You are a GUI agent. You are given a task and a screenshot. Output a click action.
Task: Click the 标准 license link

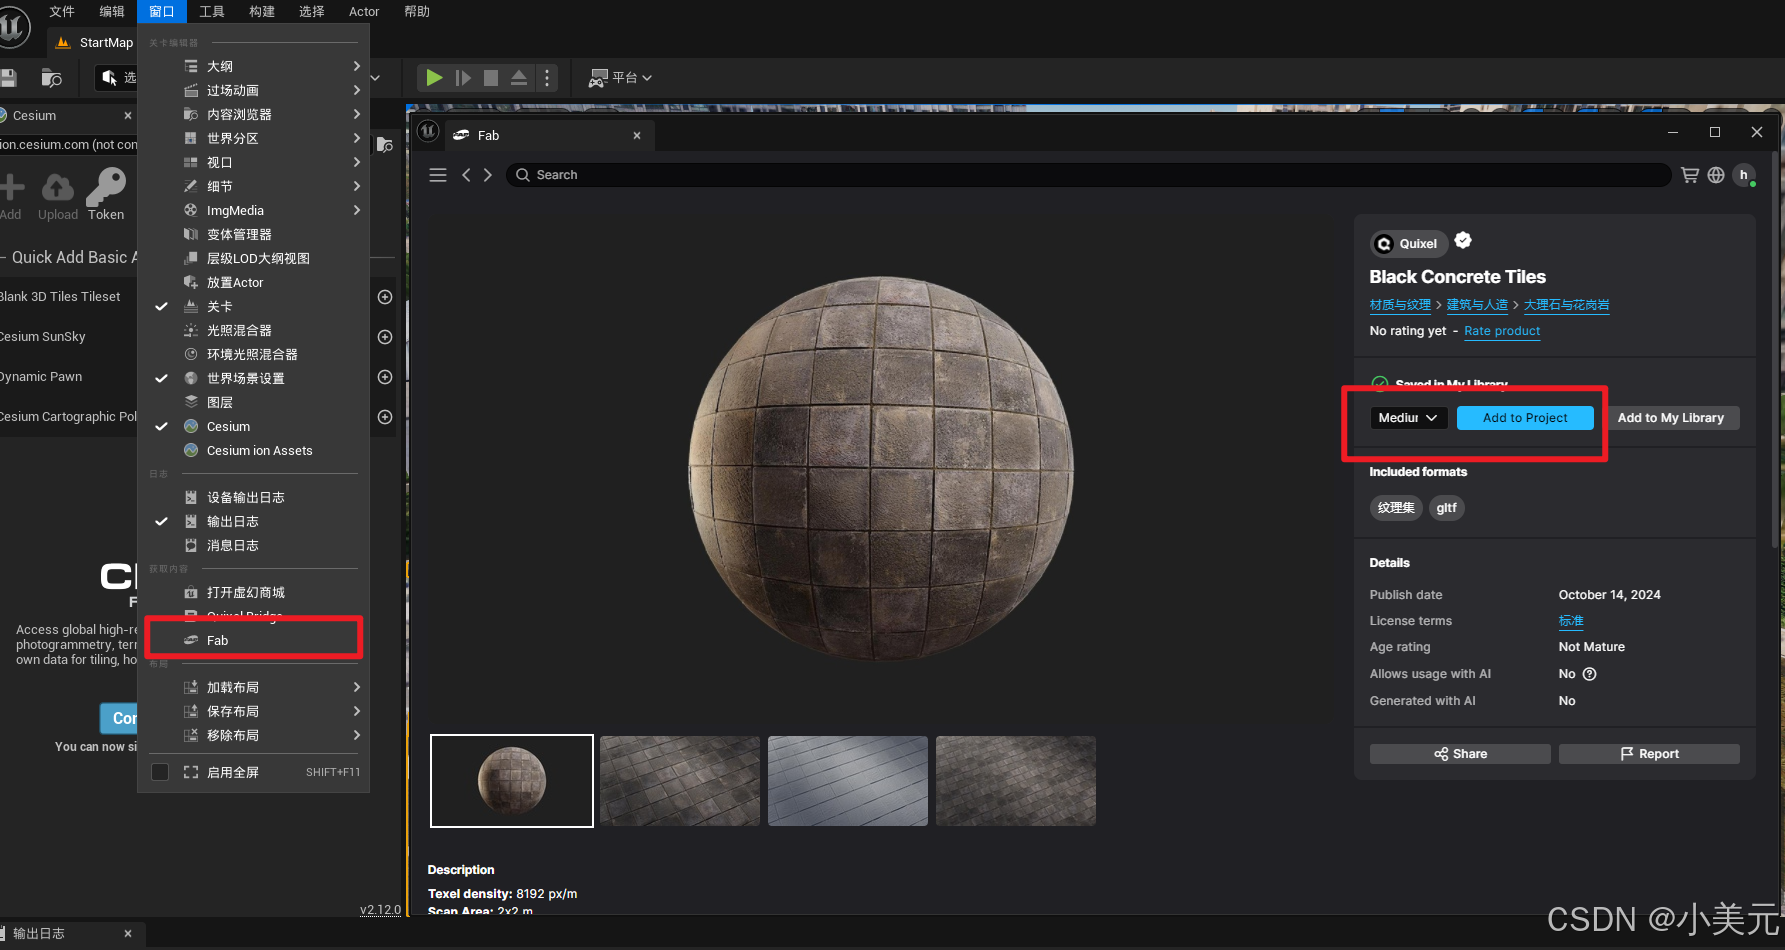(1571, 621)
